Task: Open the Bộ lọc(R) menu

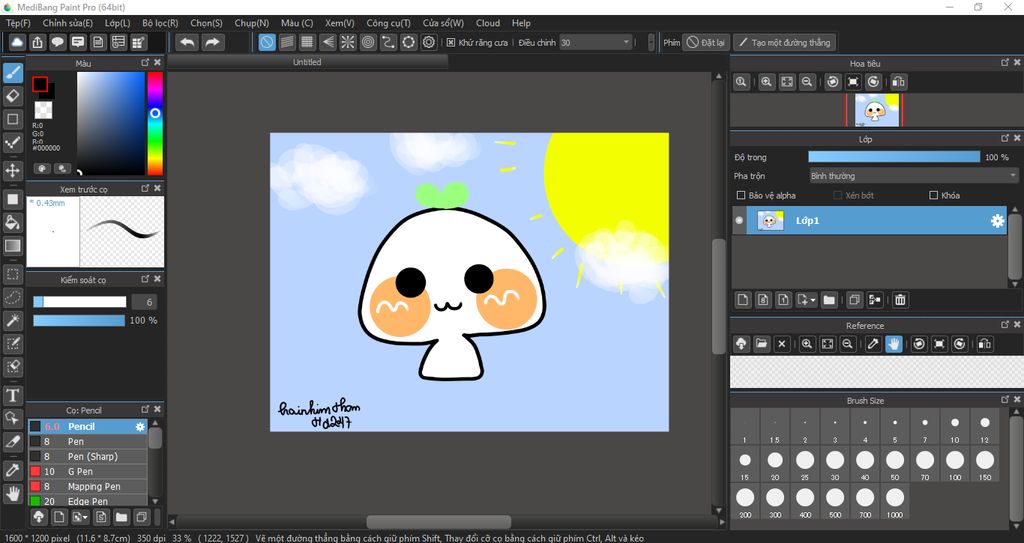Action: coord(160,23)
